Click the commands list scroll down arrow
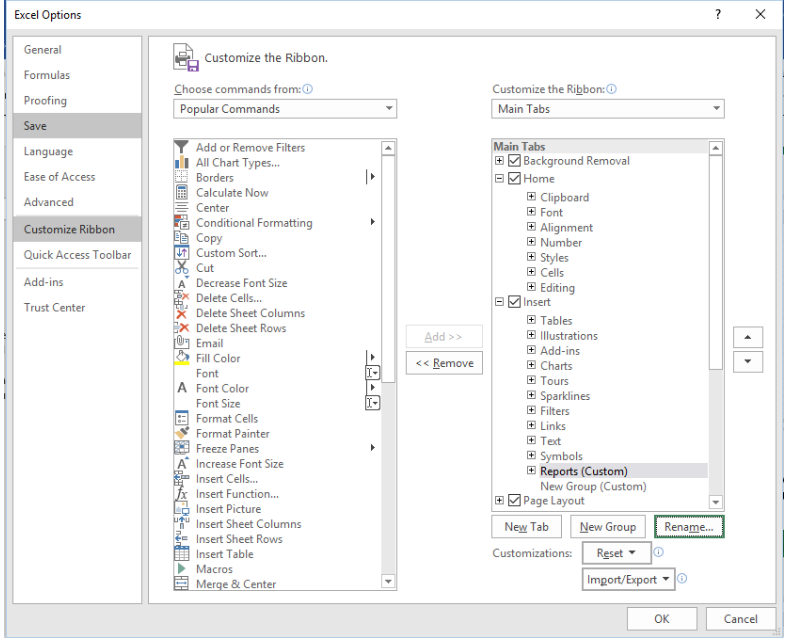This screenshot has width=787, height=638. [388, 581]
